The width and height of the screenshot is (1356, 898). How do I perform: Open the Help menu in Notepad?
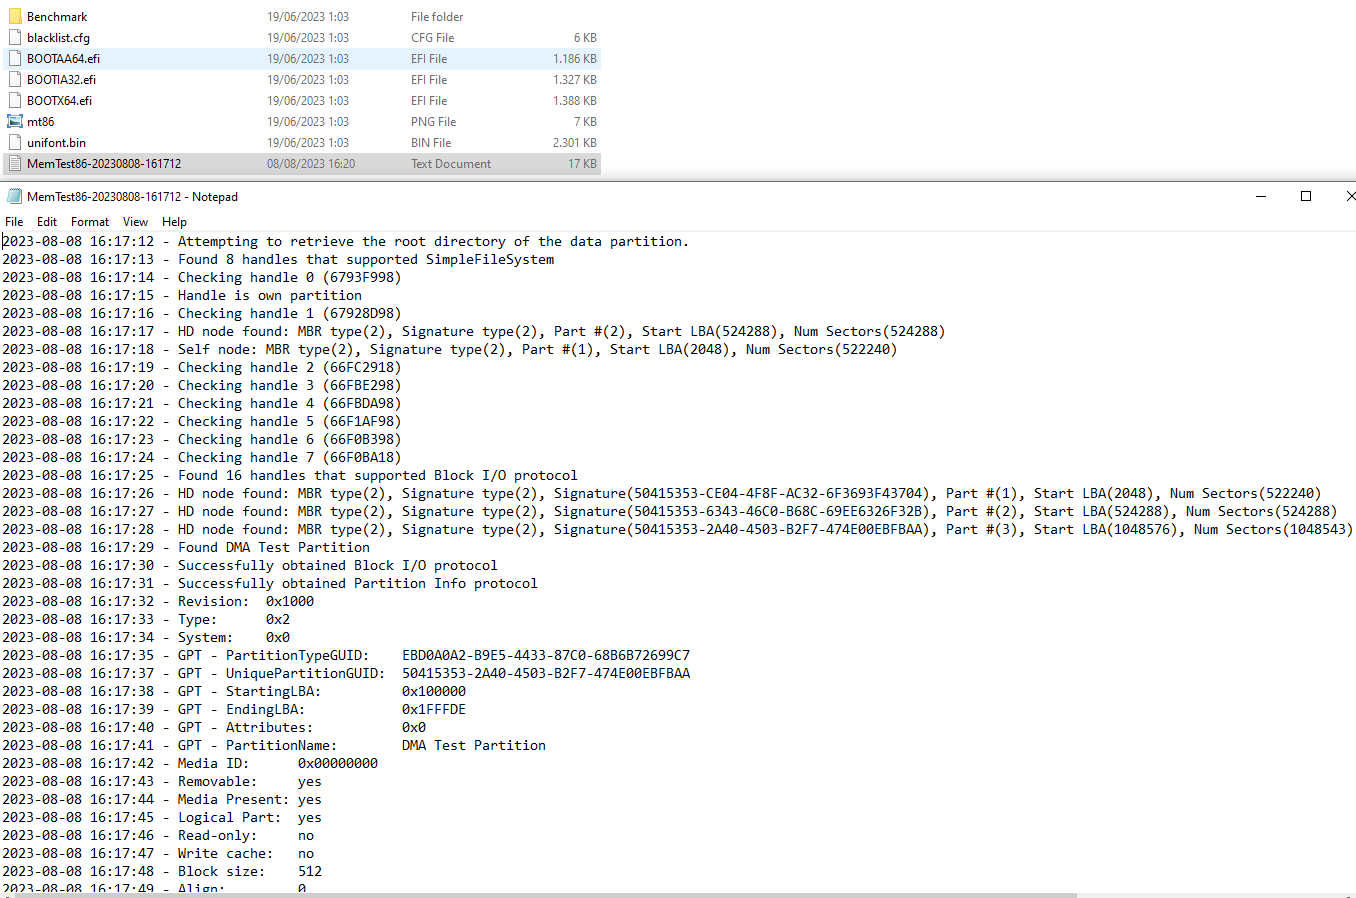point(174,222)
